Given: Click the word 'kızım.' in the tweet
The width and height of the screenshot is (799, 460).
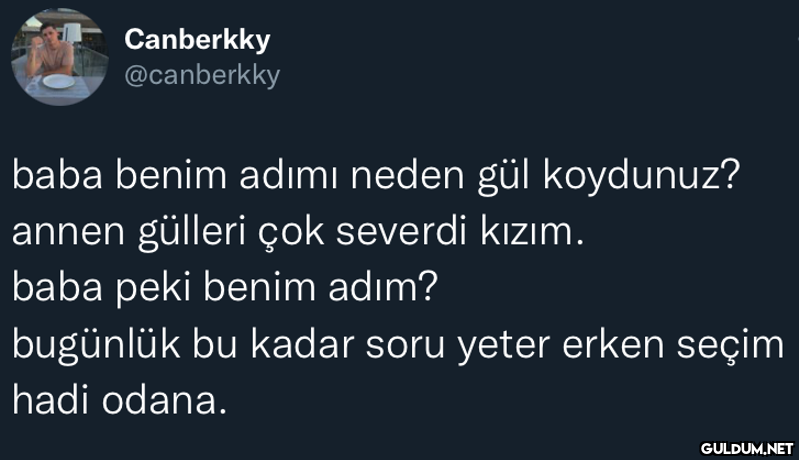Looking at the screenshot, I should tap(531, 232).
